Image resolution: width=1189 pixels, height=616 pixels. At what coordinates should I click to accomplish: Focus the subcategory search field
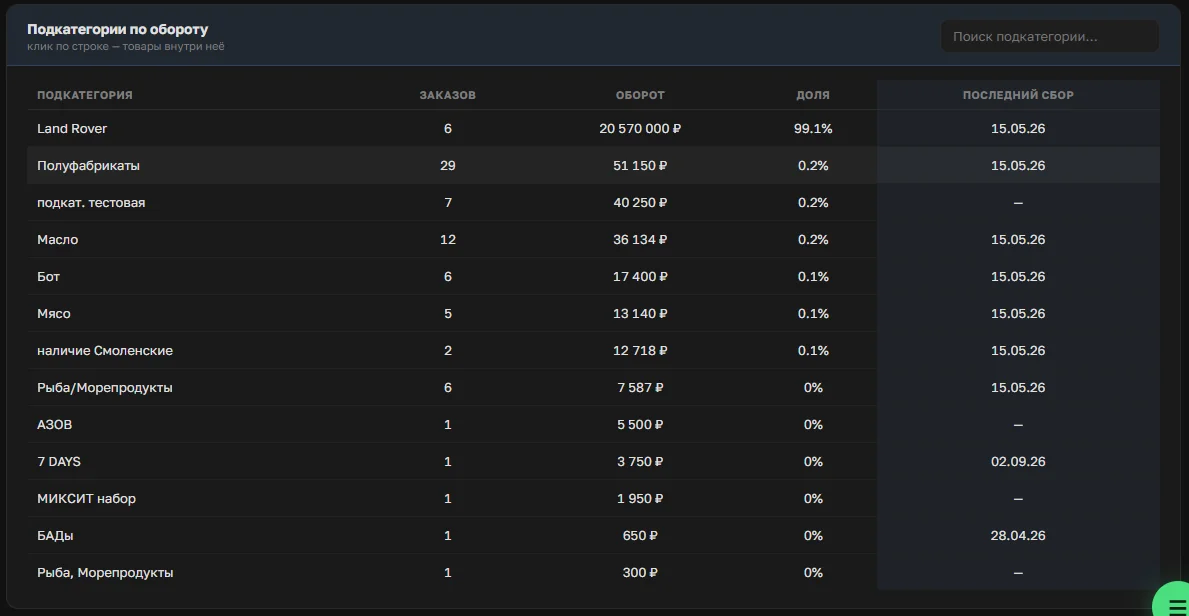(1049, 36)
